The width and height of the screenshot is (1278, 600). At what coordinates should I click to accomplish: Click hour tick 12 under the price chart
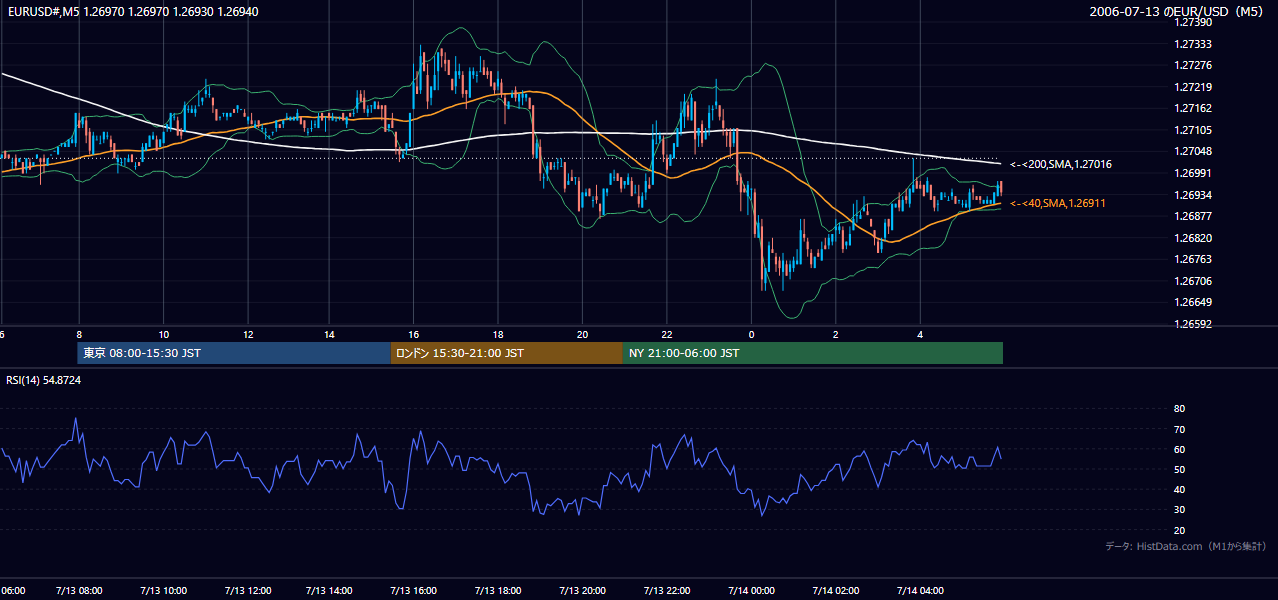click(x=247, y=334)
